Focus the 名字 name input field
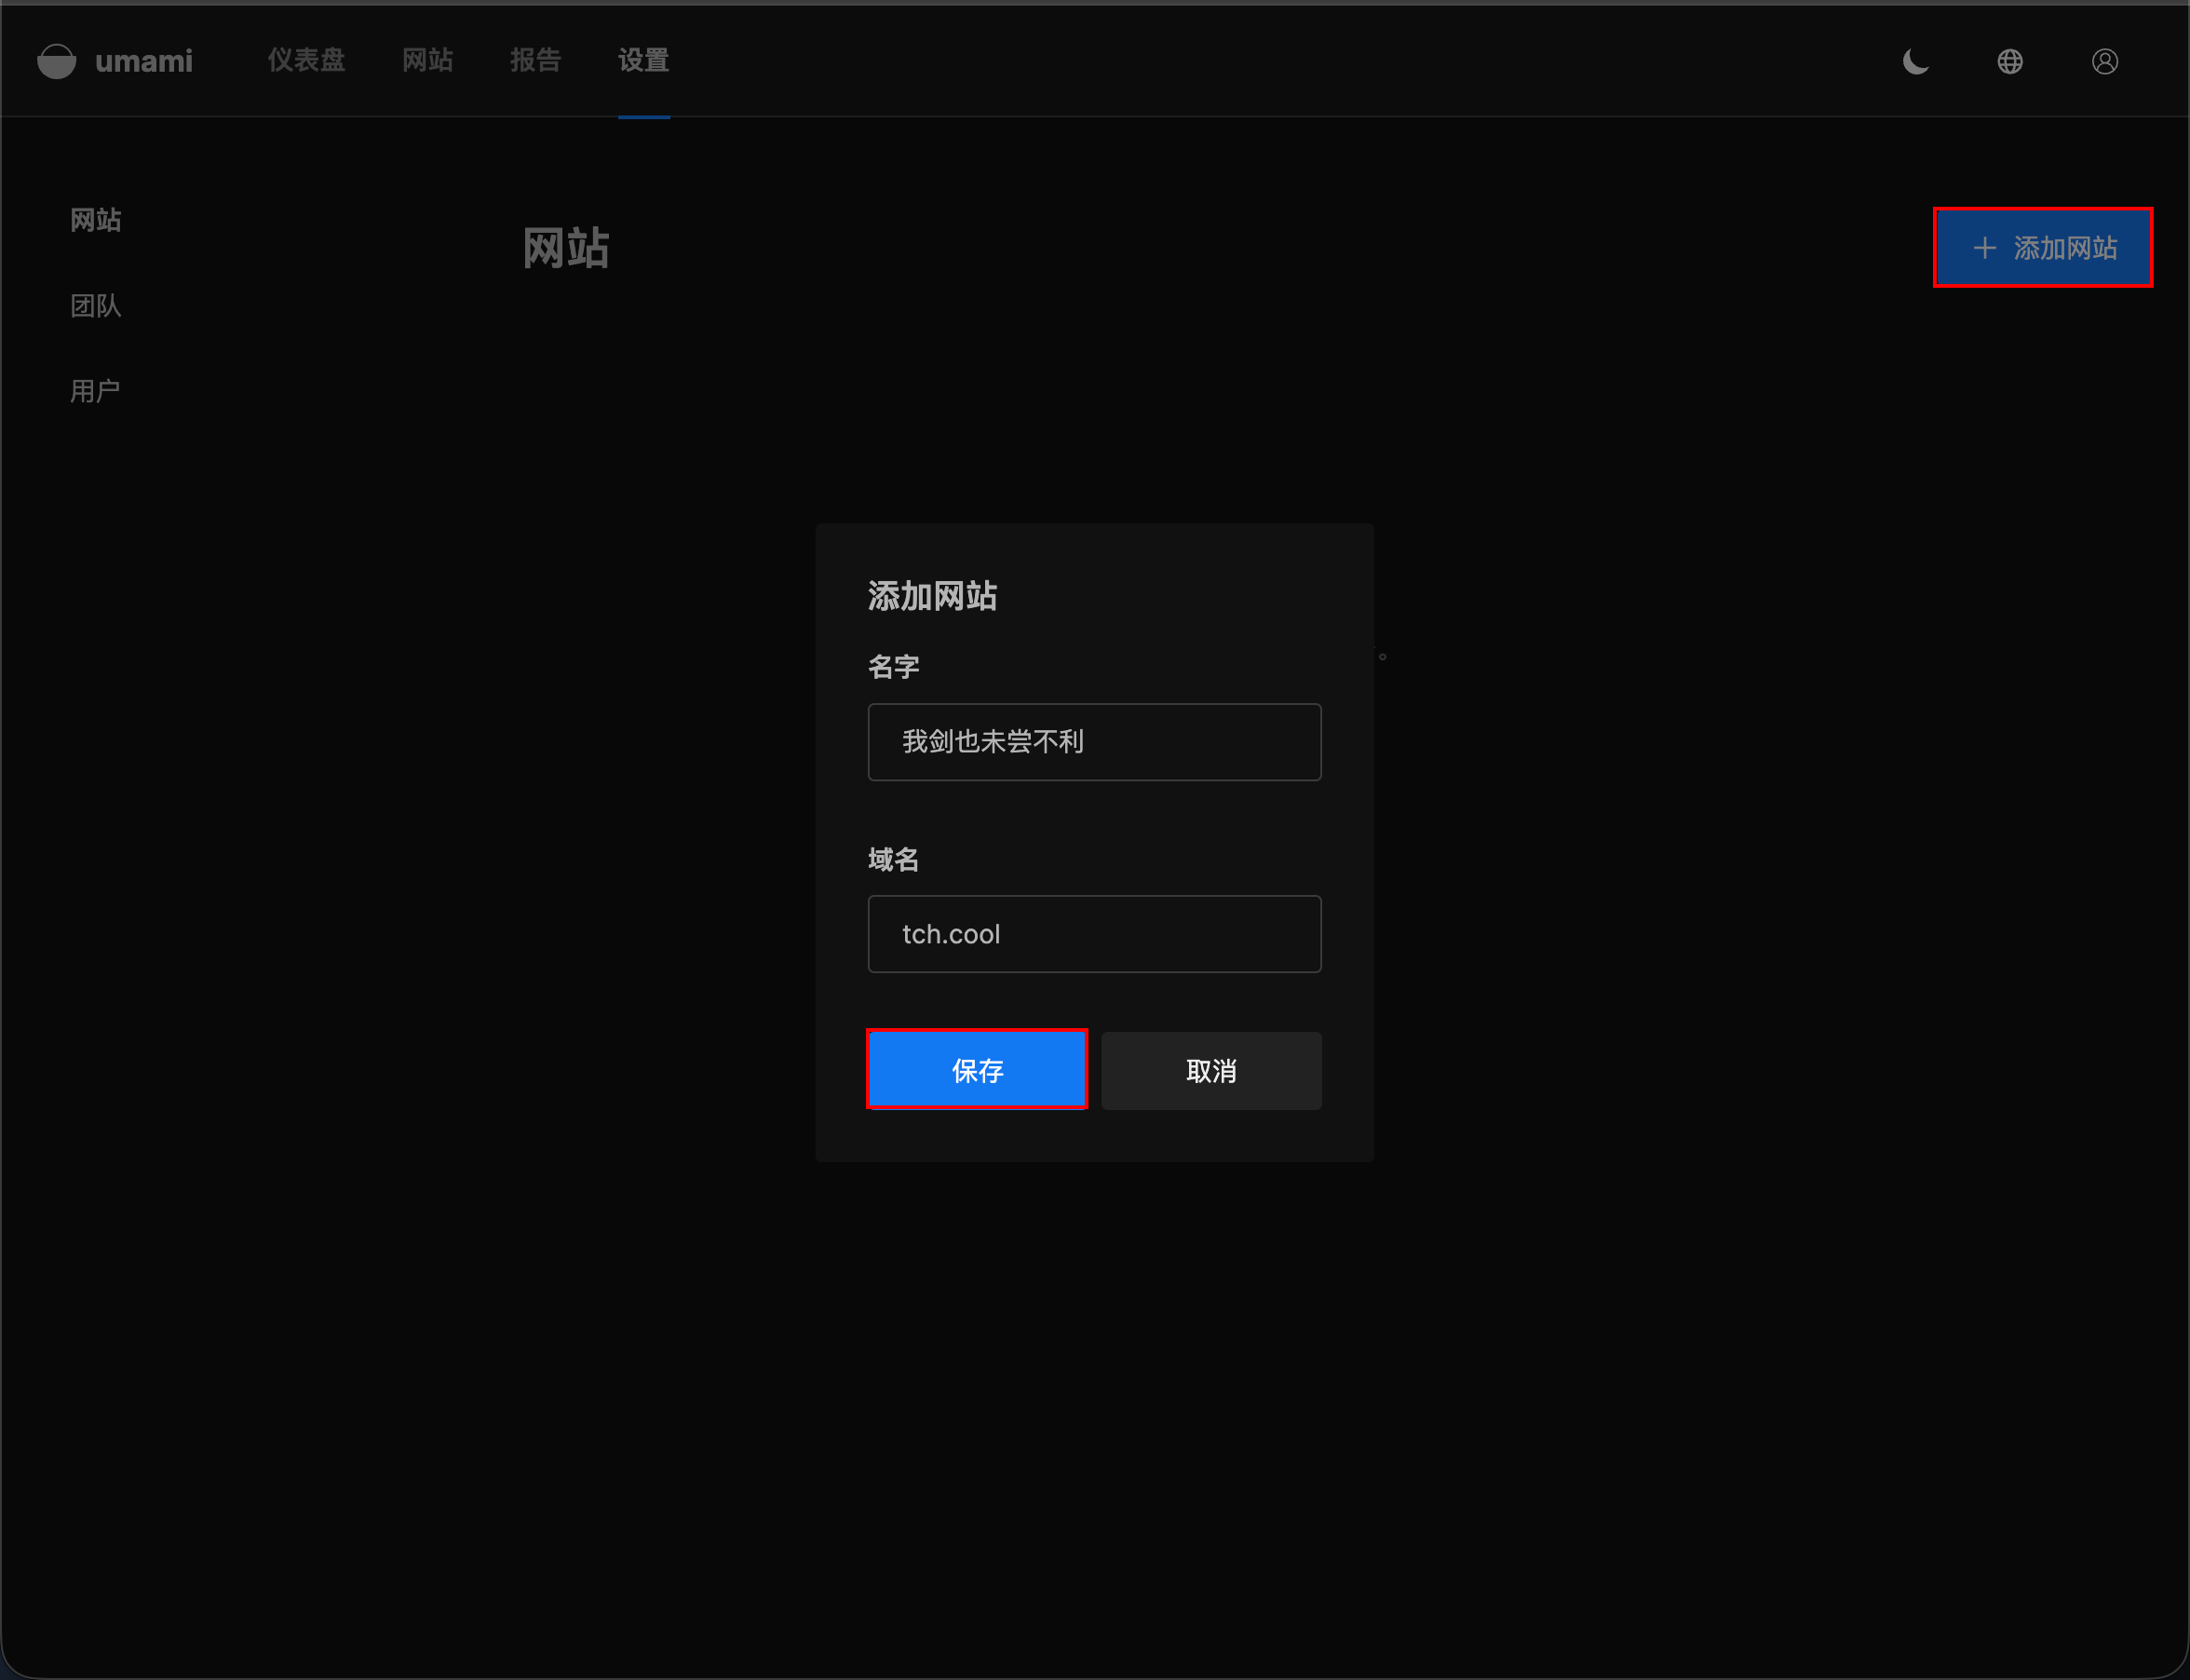The height and width of the screenshot is (1680, 2190). (1094, 742)
